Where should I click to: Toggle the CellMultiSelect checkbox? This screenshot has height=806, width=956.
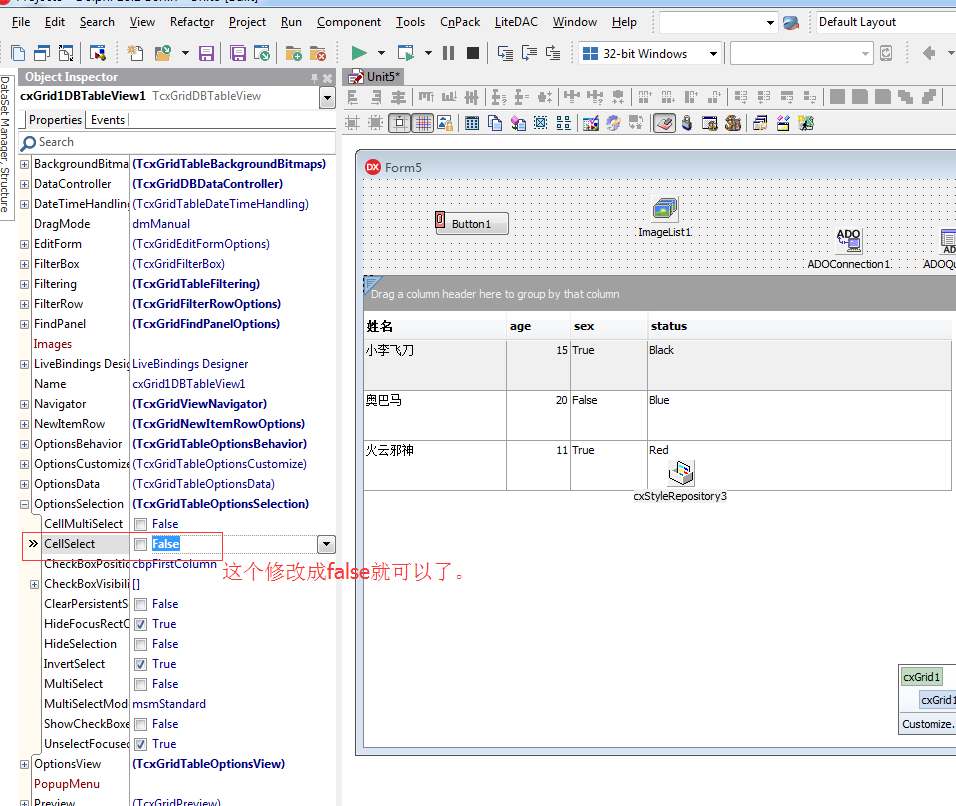(x=141, y=524)
